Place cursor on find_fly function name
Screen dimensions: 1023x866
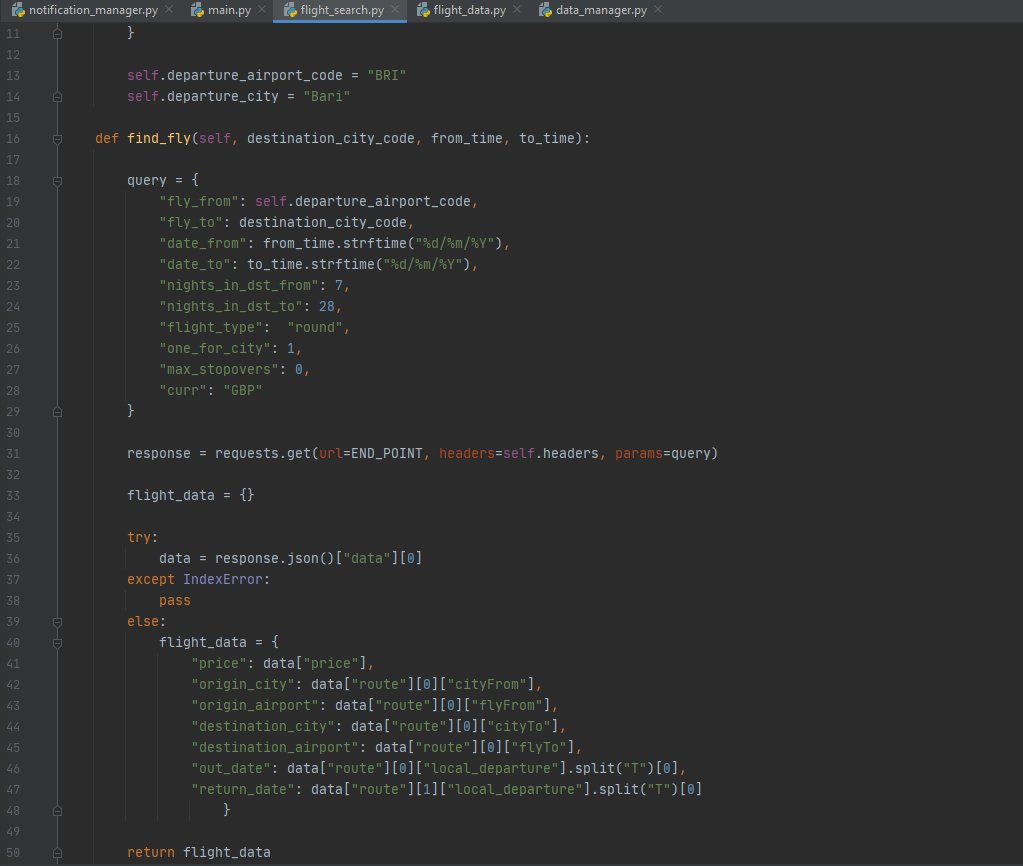pyautogui.click(x=159, y=138)
